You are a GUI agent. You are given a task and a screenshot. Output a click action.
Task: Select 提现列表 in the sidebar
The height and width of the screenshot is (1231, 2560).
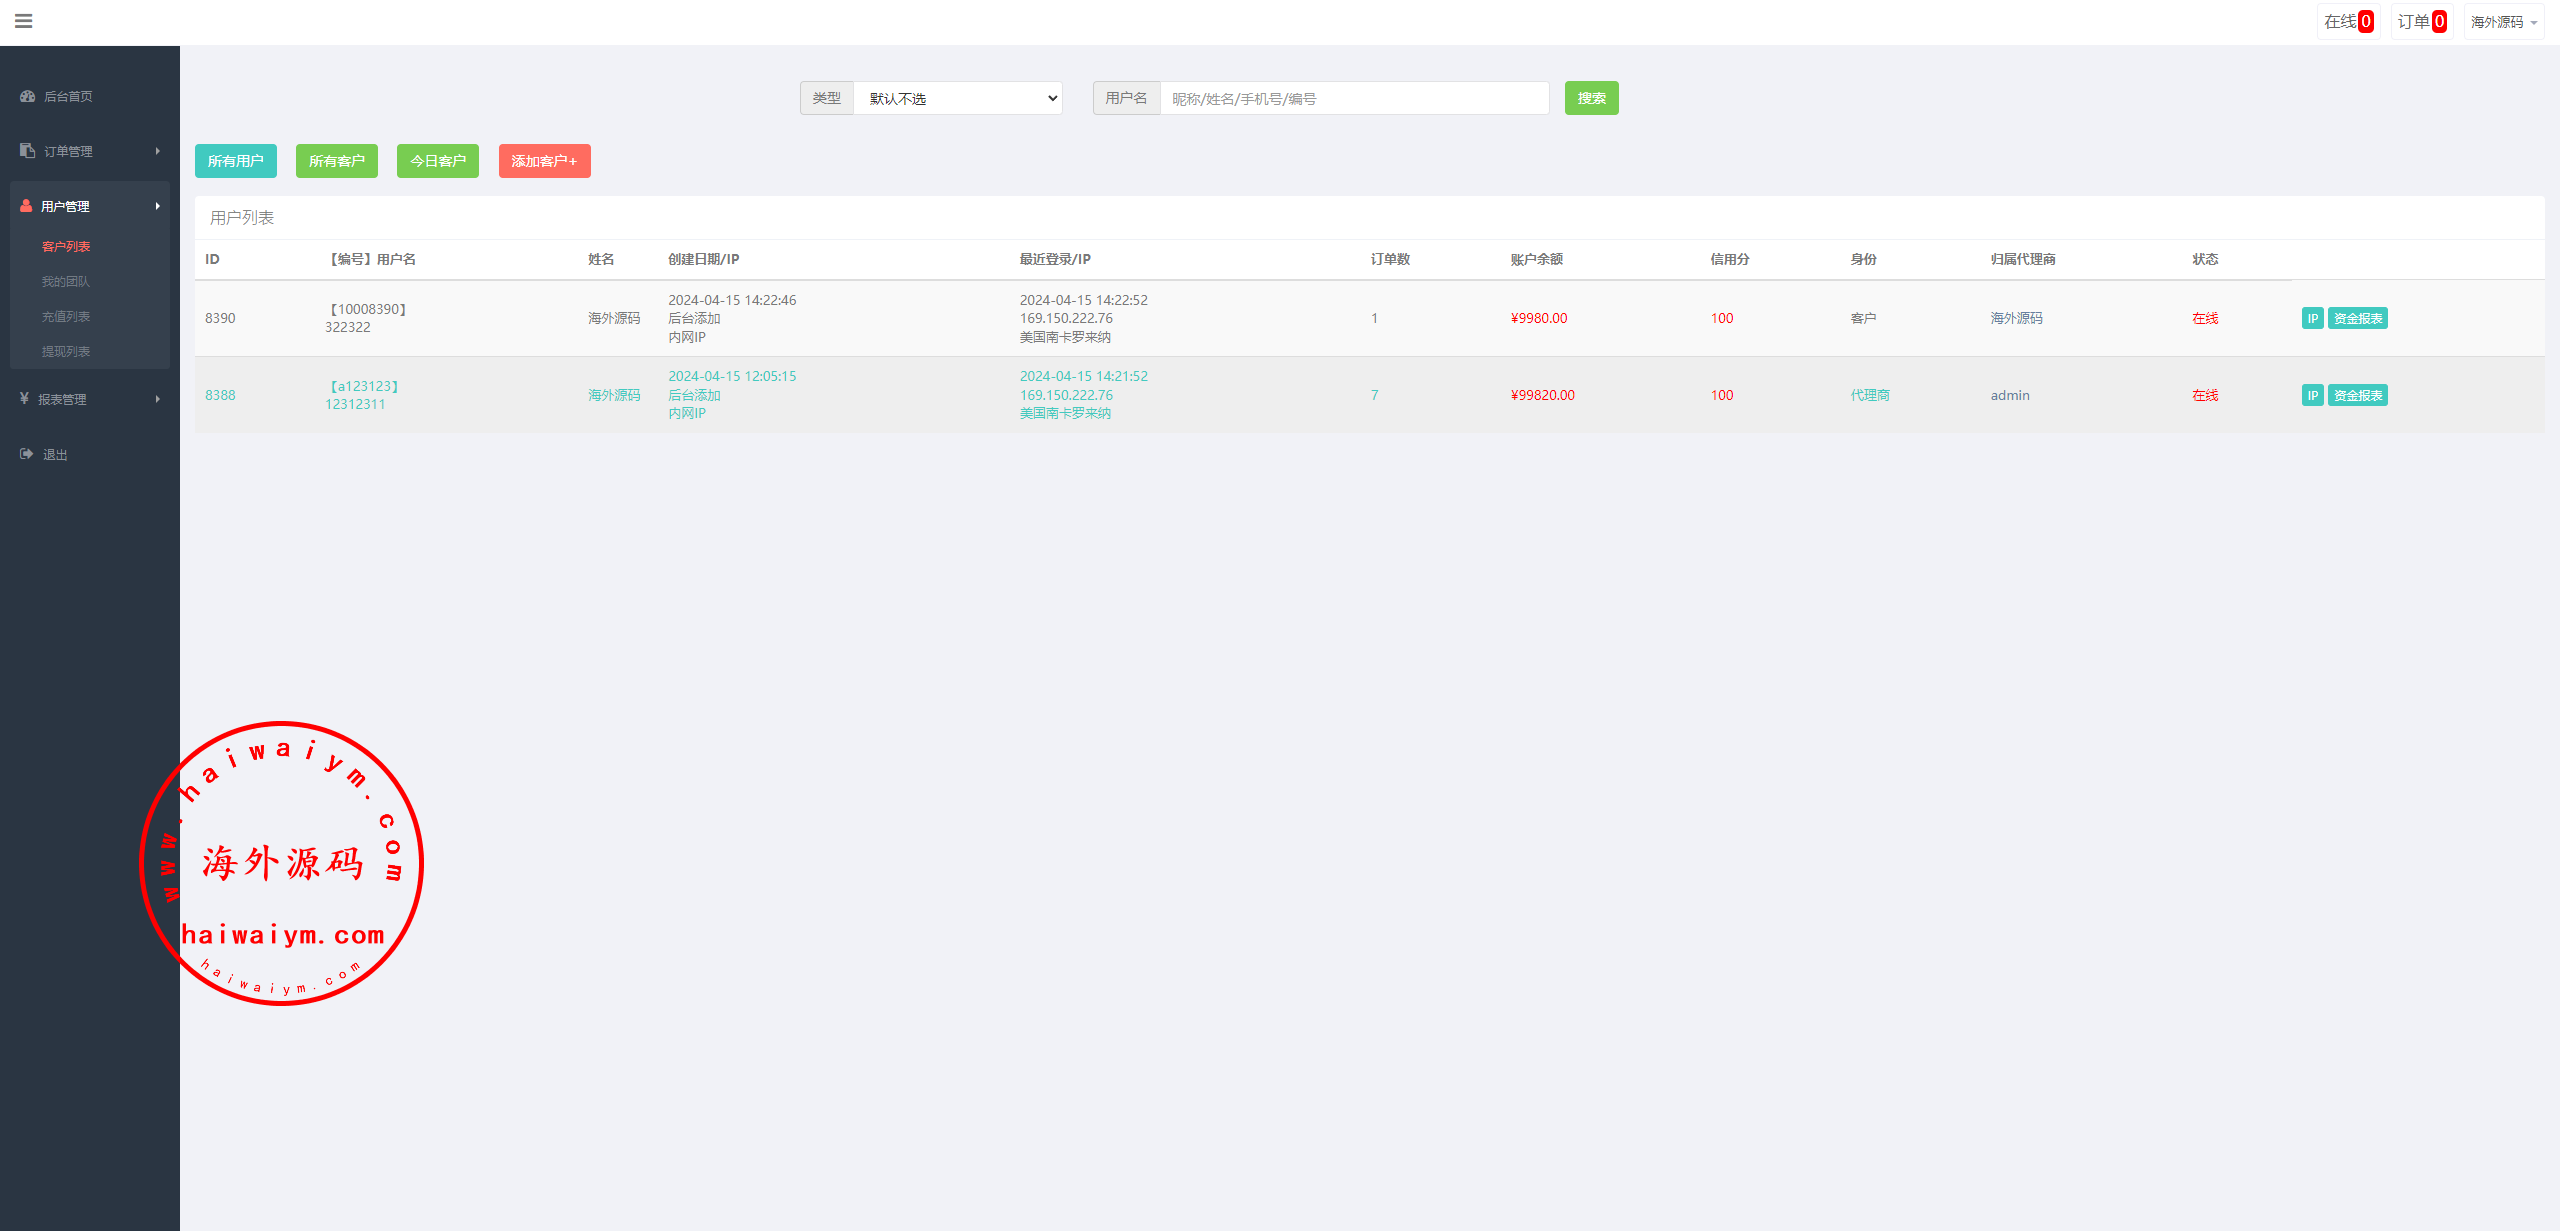point(66,352)
